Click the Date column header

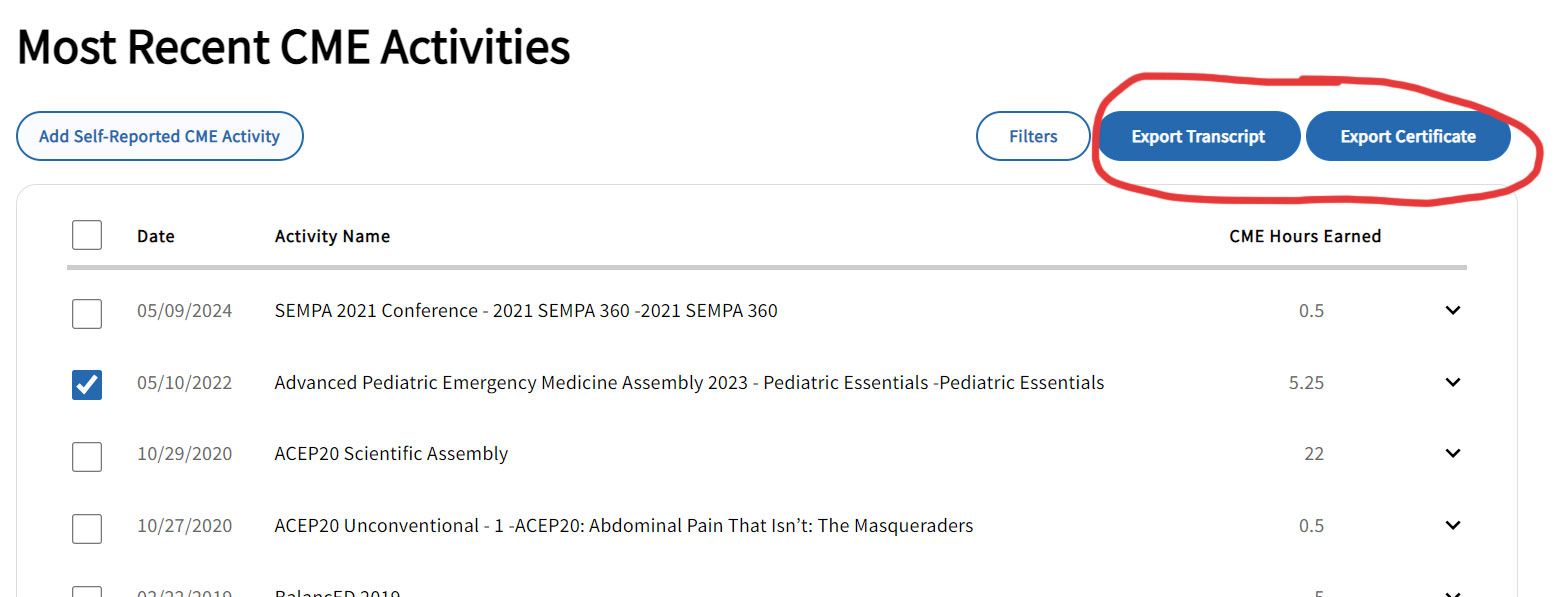coord(156,237)
